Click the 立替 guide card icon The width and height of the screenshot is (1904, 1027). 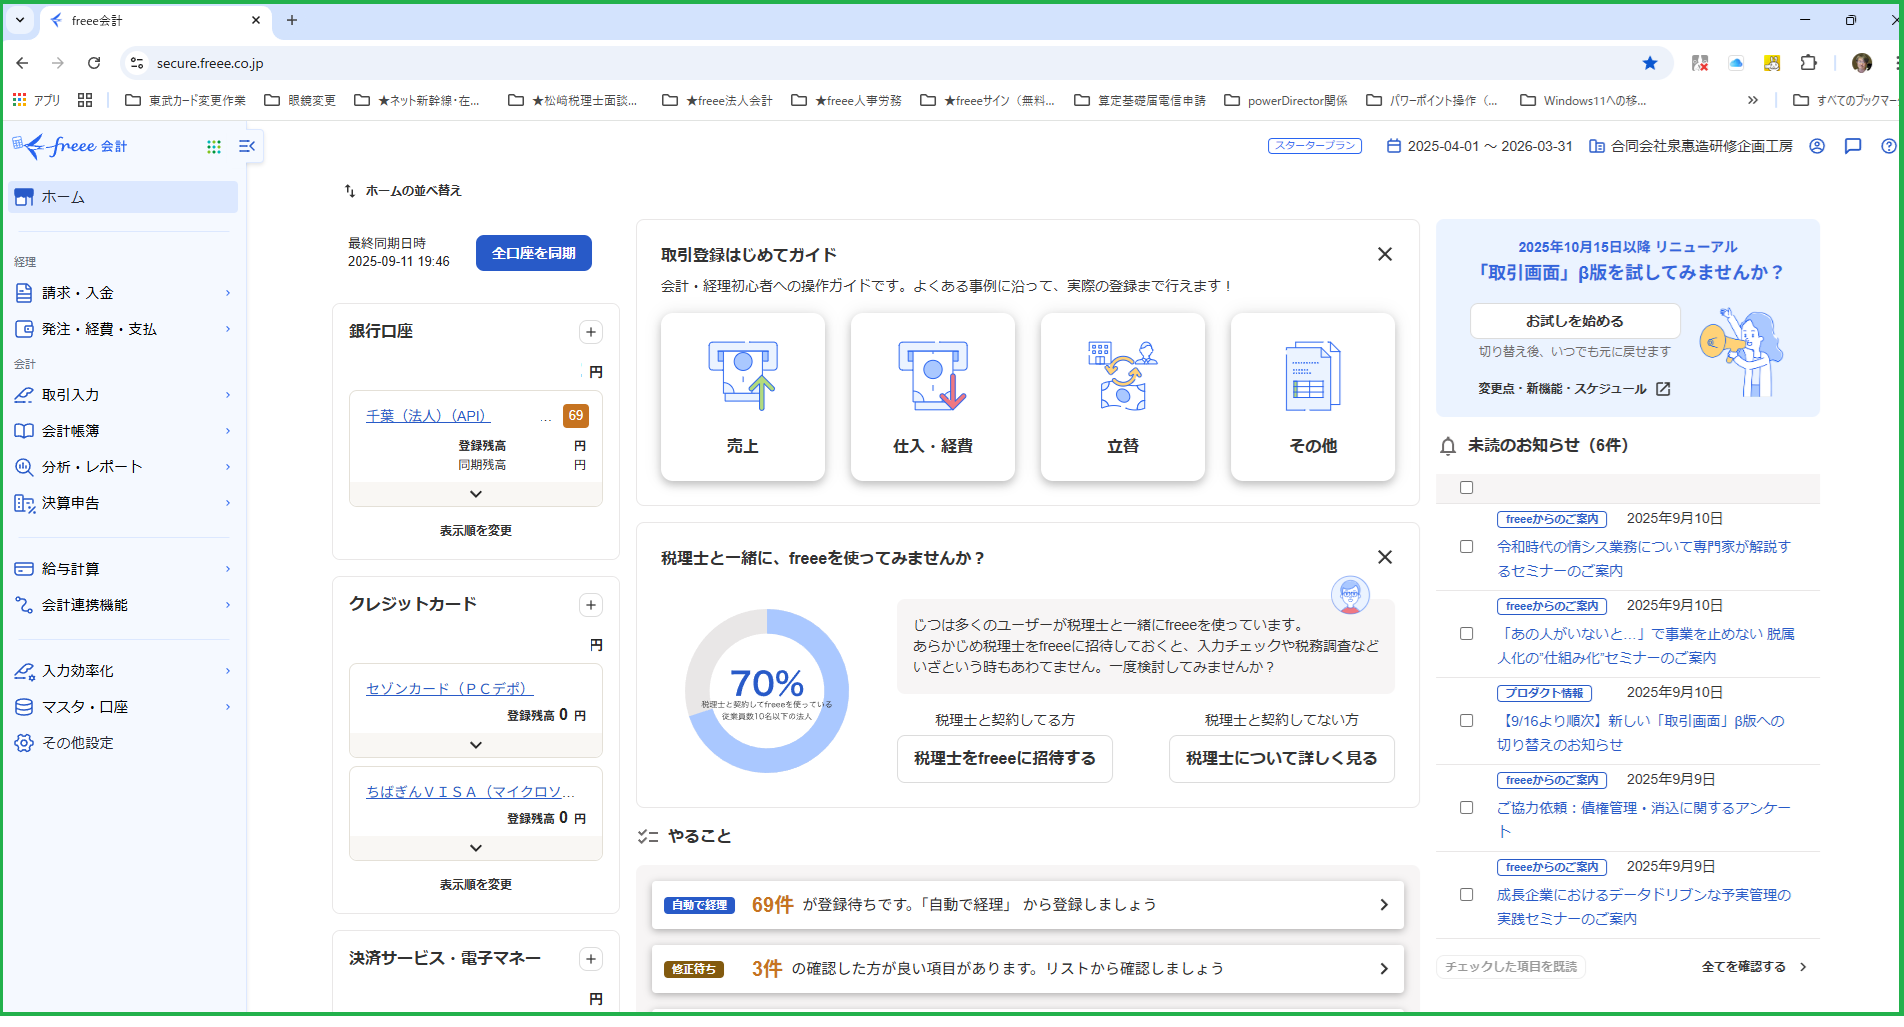(x=1123, y=375)
